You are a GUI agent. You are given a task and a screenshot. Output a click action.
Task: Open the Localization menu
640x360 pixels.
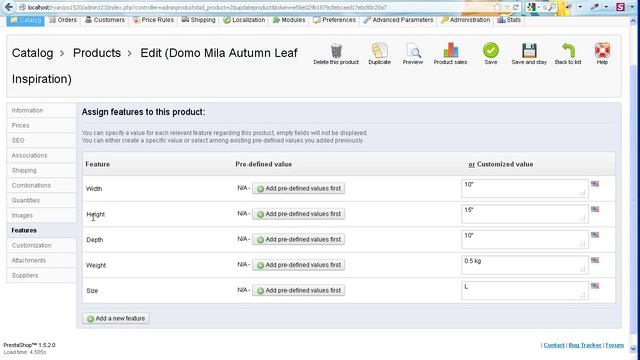pyautogui.click(x=244, y=20)
